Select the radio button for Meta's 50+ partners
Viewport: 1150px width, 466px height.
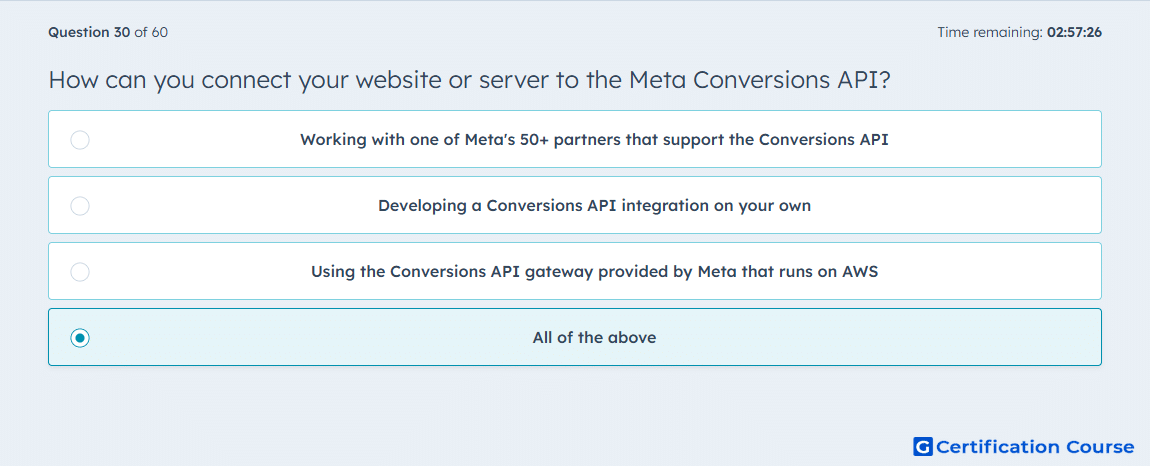click(80, 139)
